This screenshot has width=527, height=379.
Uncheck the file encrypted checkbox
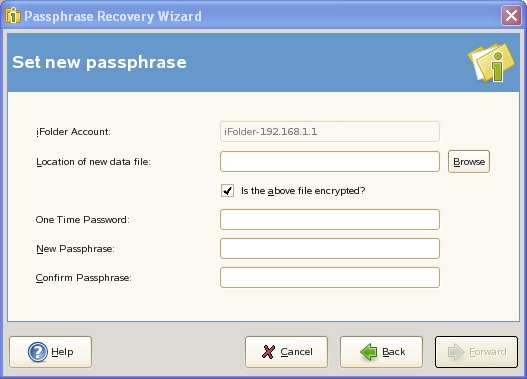click(x=228, y=191)
